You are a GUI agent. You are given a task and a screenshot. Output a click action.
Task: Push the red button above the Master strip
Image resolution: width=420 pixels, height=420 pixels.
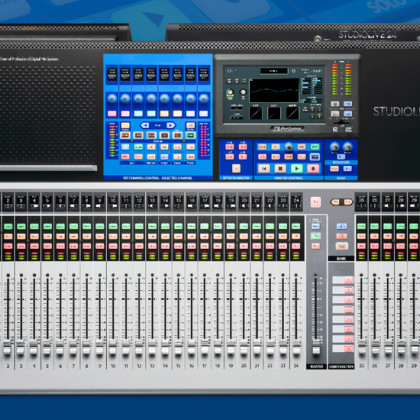315,202
